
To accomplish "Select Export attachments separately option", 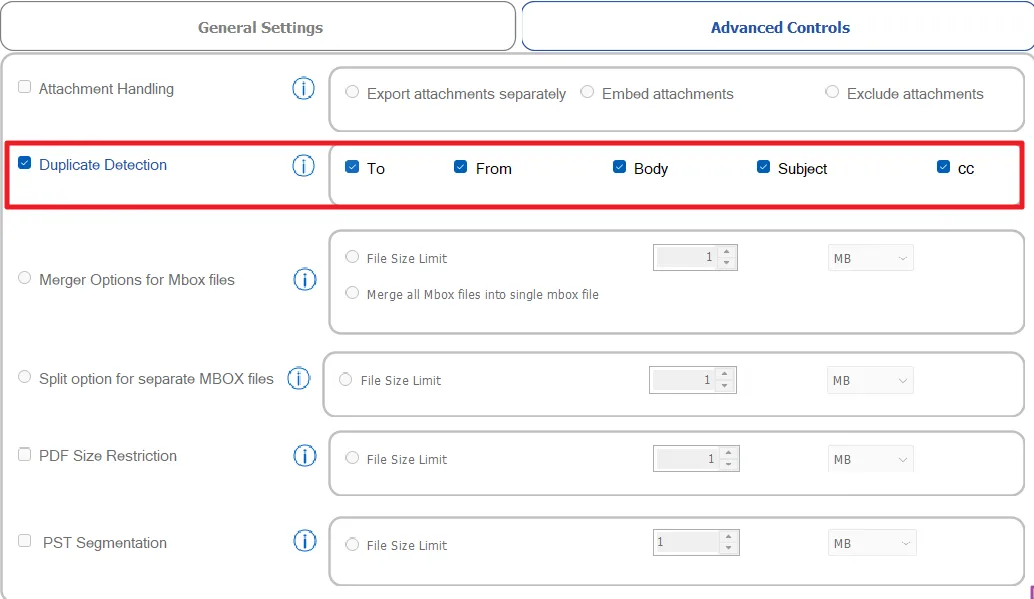I will (352, 92).
